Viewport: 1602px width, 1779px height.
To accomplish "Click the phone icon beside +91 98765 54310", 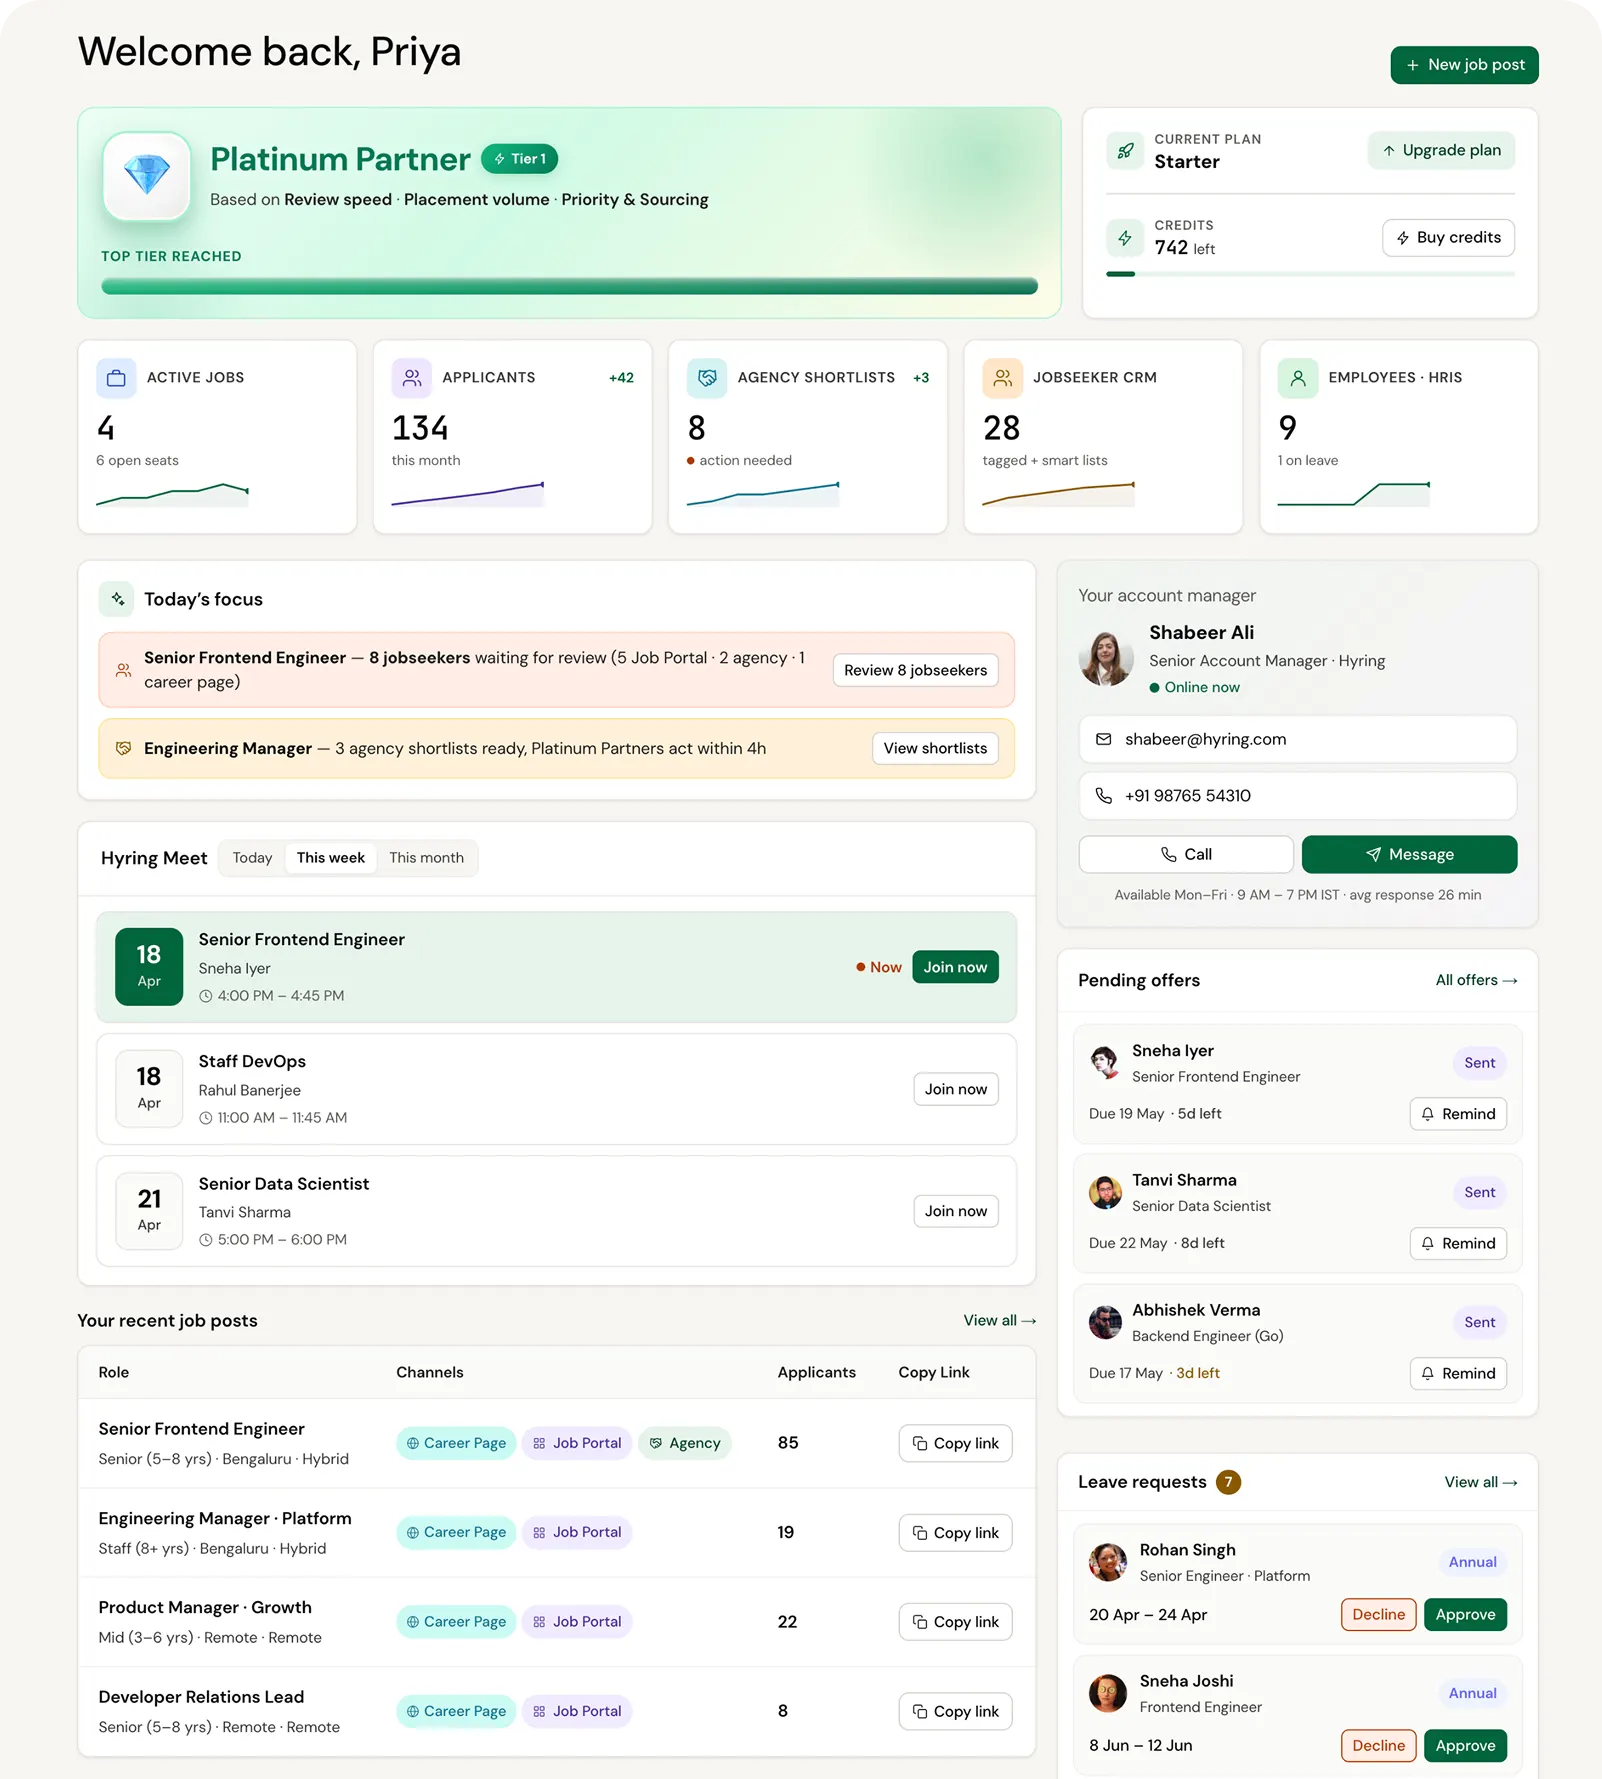I will 1104,796.
